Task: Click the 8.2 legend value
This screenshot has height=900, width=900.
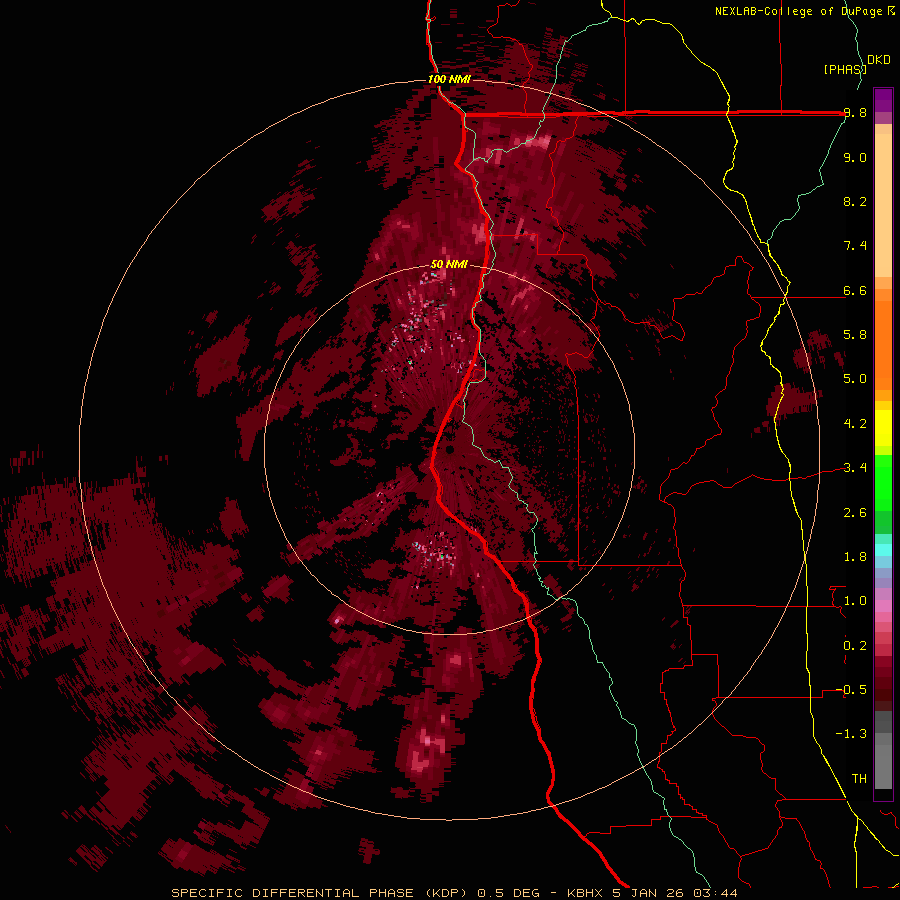Action: pos(855,201)
